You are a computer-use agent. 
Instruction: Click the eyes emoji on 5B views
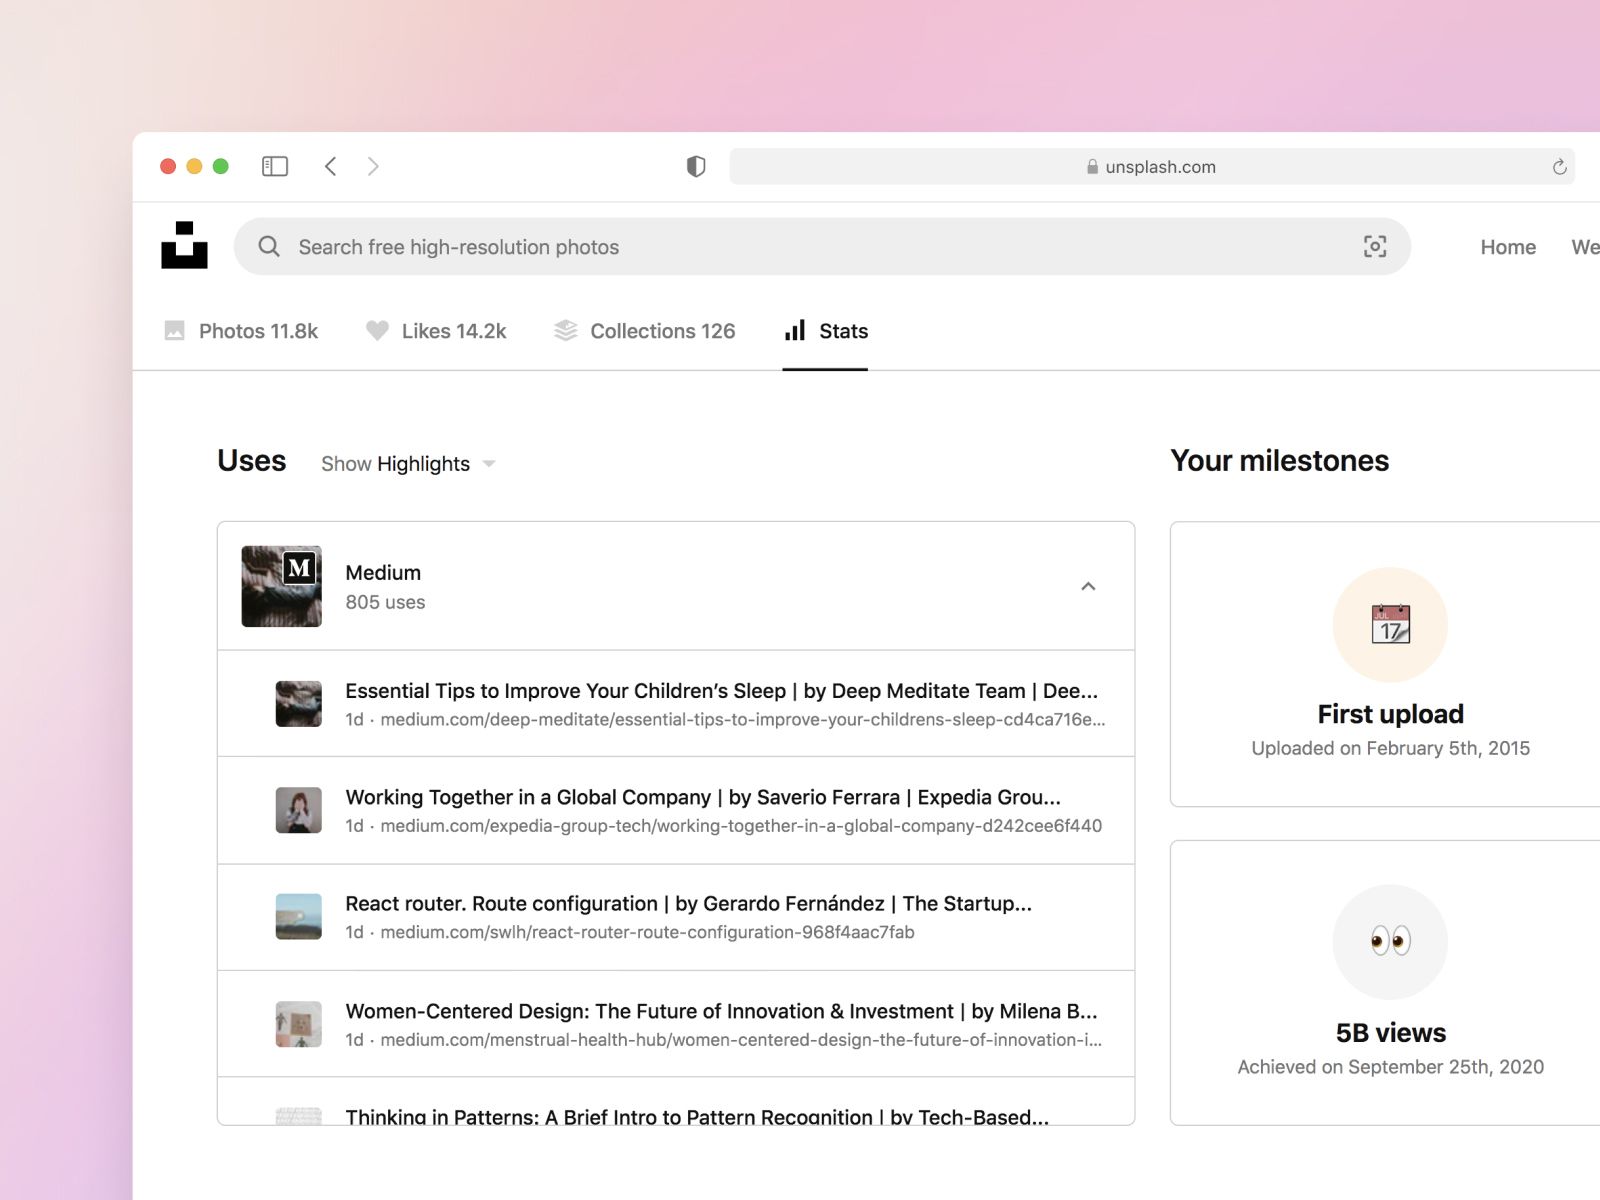[x=1390, y=941]
